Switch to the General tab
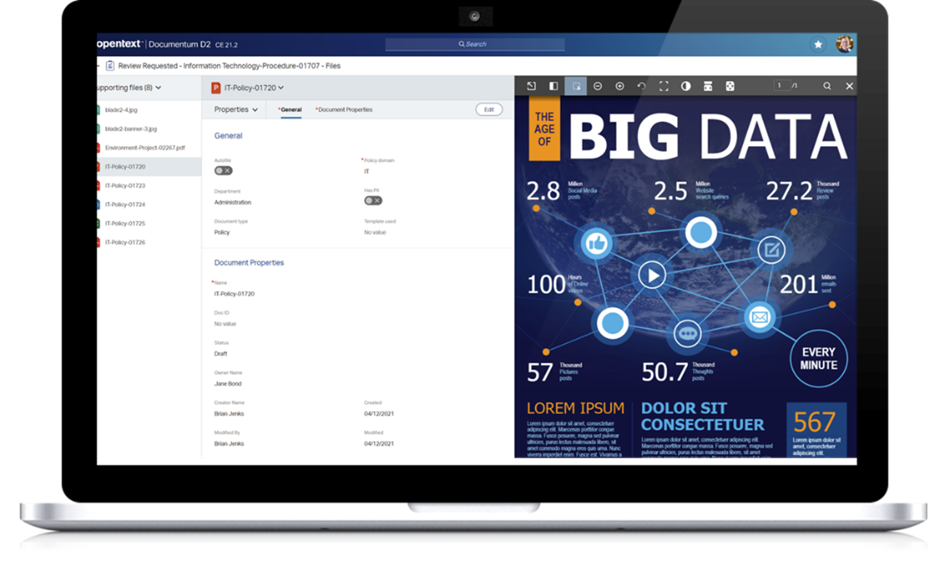Viewport: 950px width, 561px height. click(290, 109)
